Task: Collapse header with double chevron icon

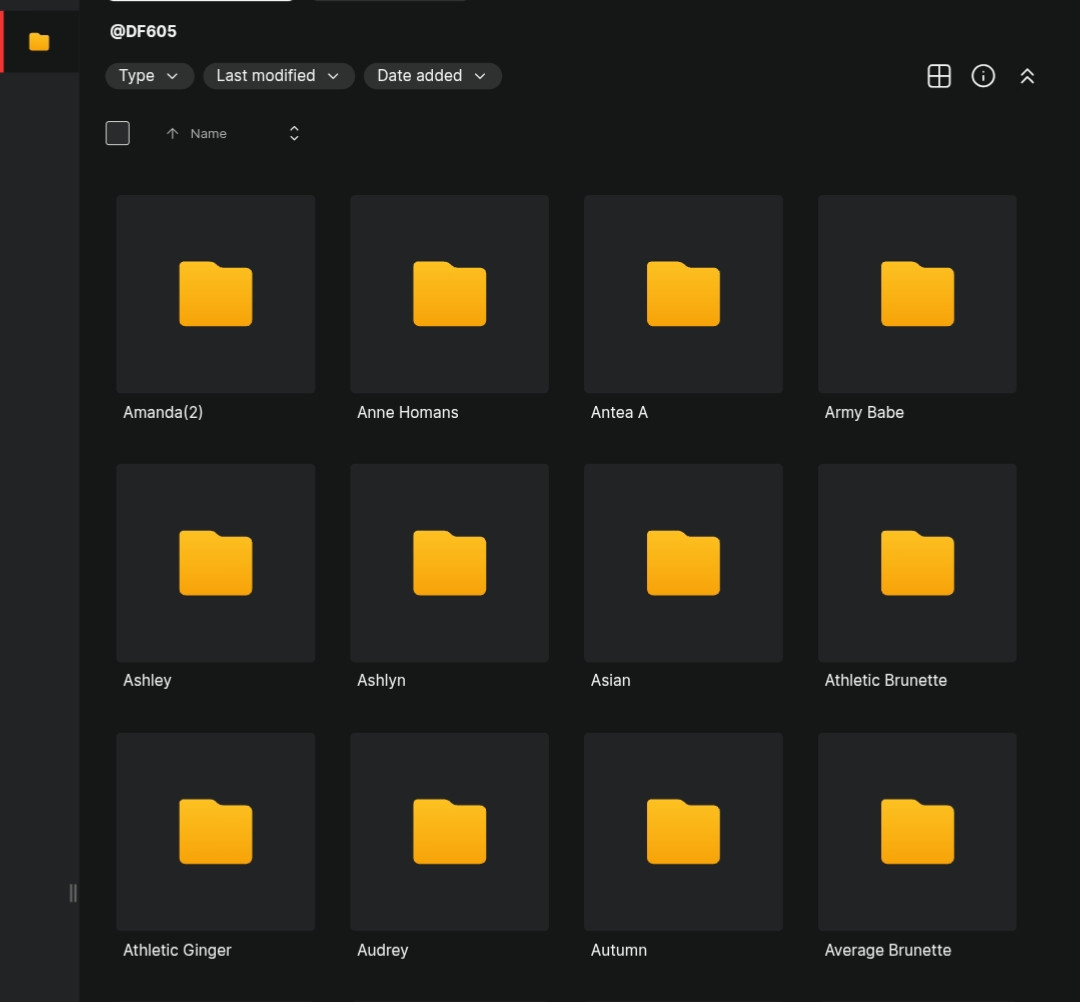Action: tap(1027, 76)
